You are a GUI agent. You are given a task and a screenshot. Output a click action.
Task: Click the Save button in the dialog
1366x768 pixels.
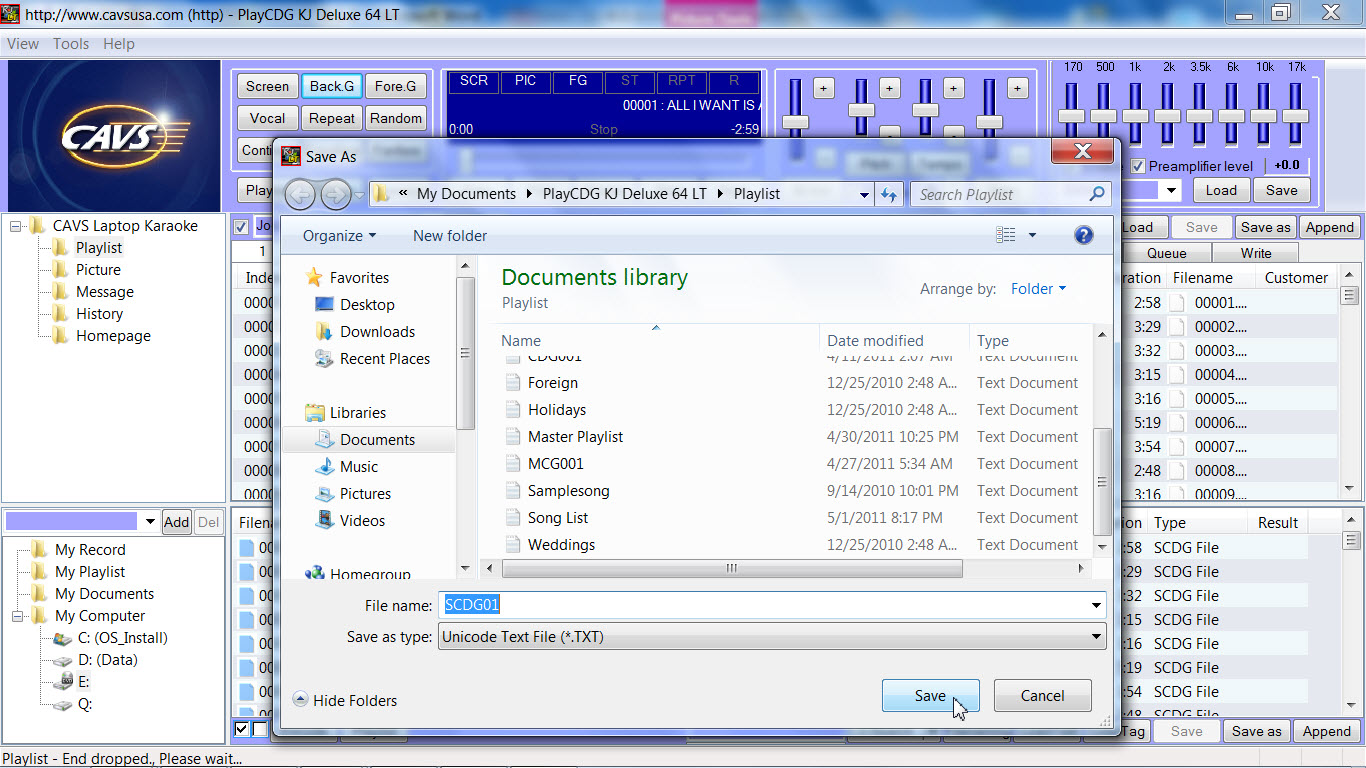930,696
